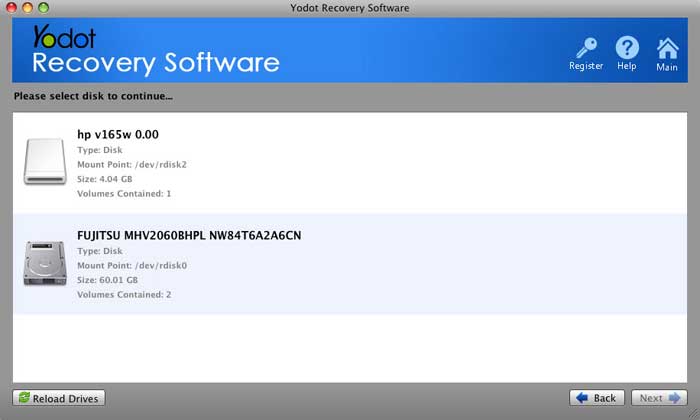
Task: Click the Register text label
Action: click(x=586, y=66)
